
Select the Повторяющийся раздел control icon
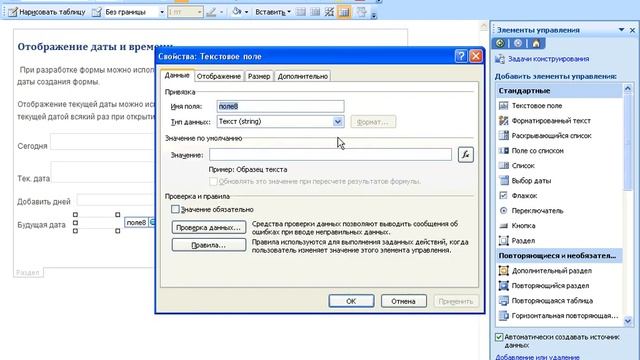[504, 286]
